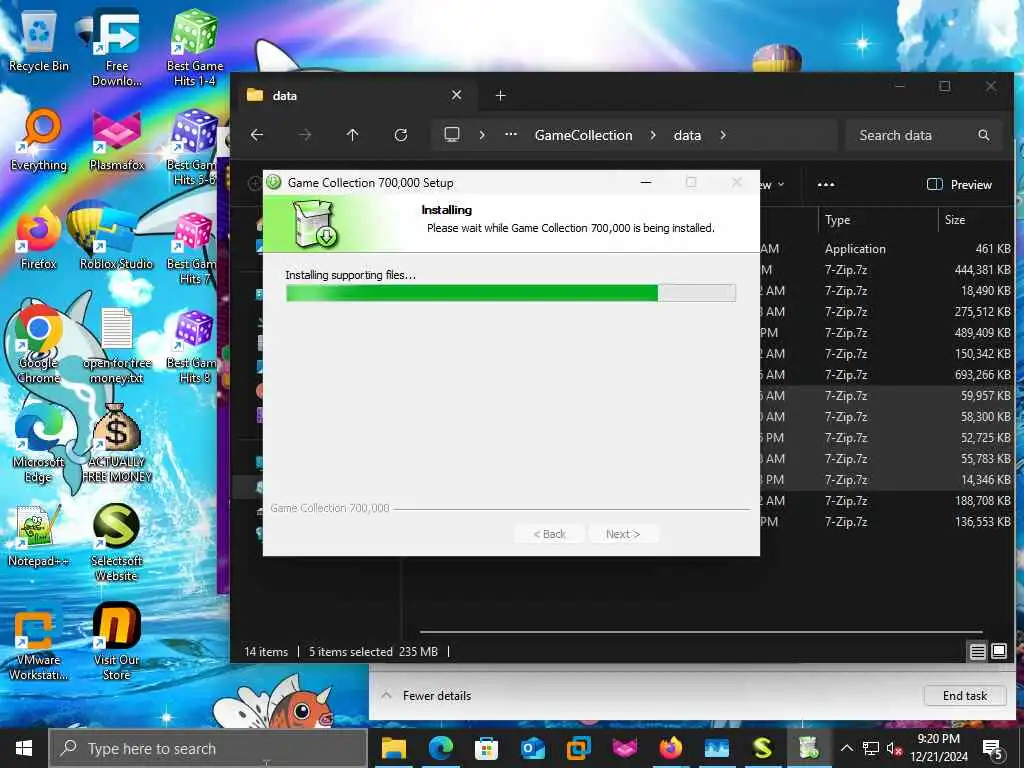
Task: Click the greyed-out Back button in setup
Action: [x=549, y=534]
